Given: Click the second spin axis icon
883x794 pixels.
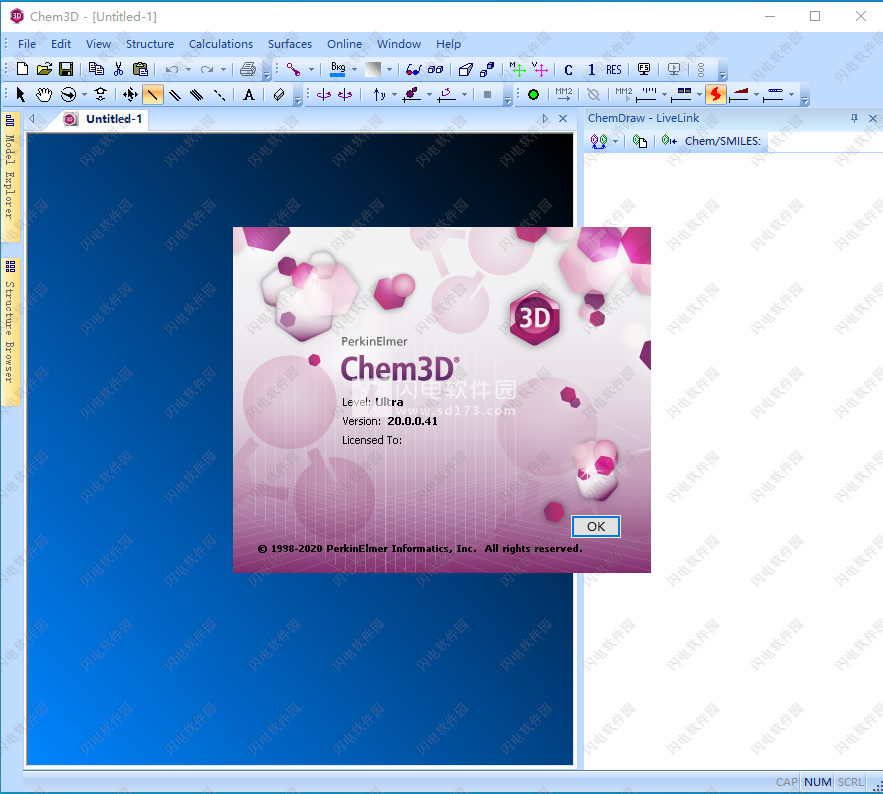Looking at the screenshot, I should tap(345, 95).
